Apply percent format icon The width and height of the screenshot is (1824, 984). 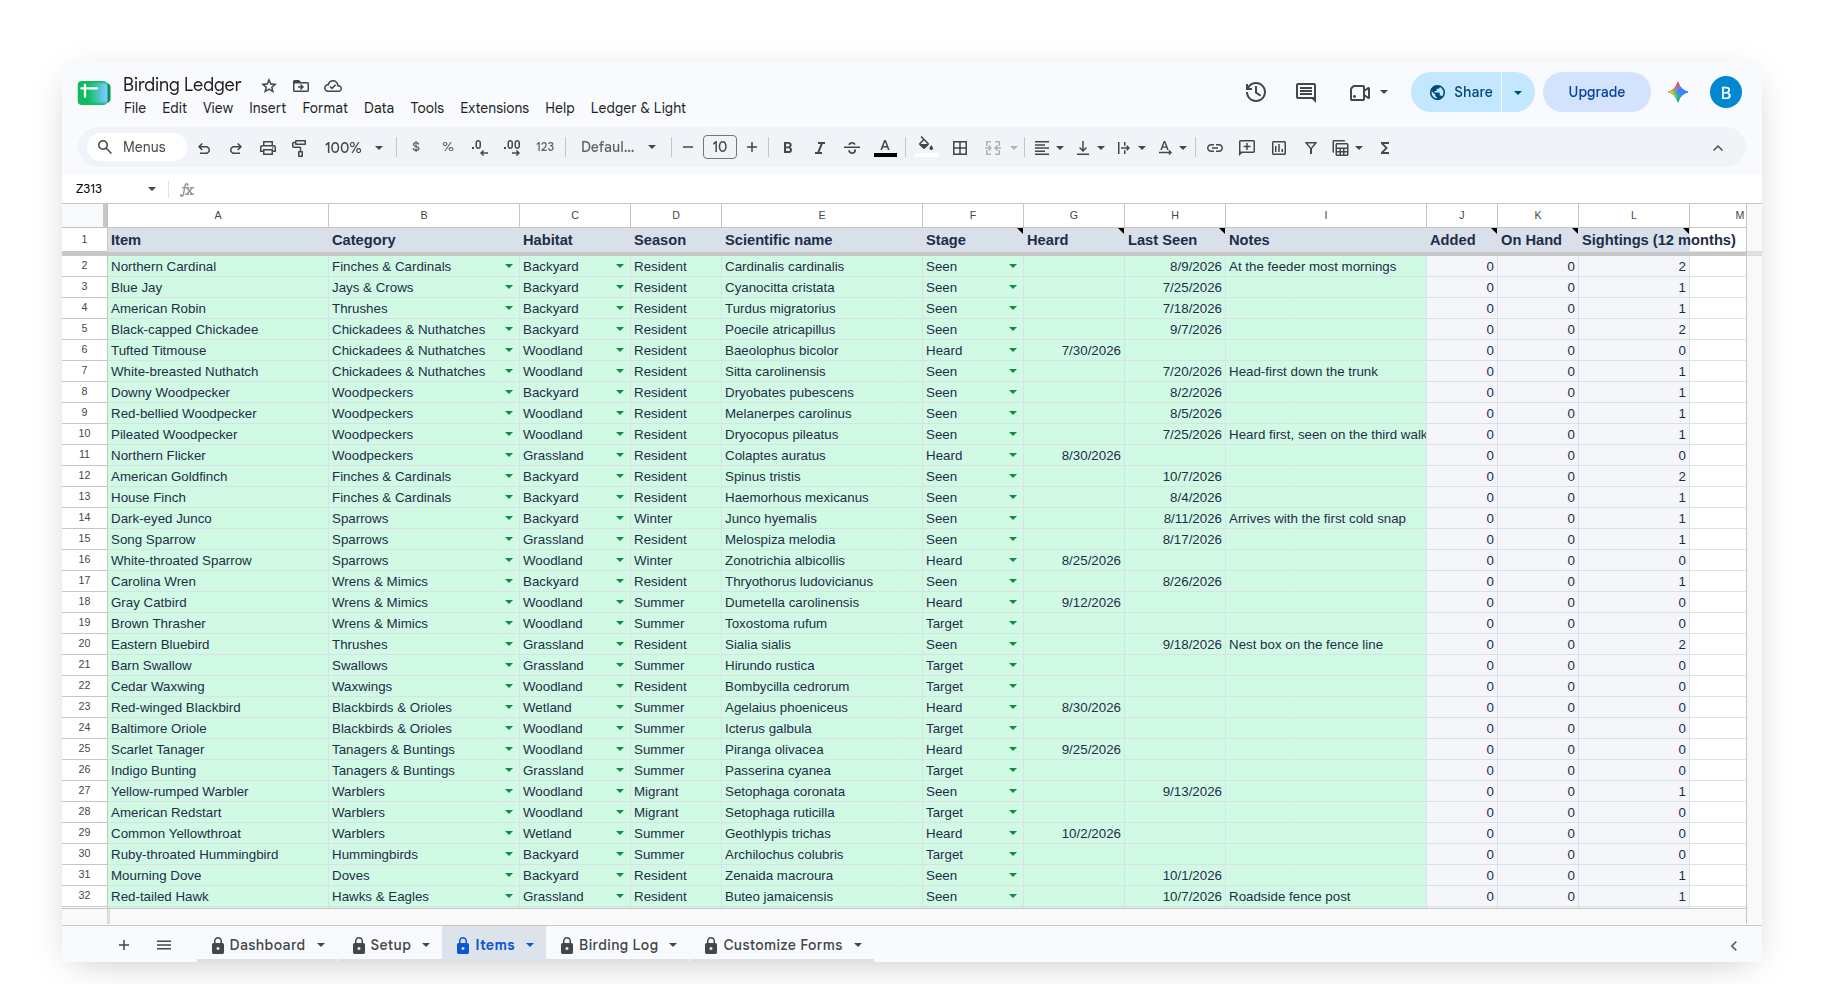click(x=448, y=147)
